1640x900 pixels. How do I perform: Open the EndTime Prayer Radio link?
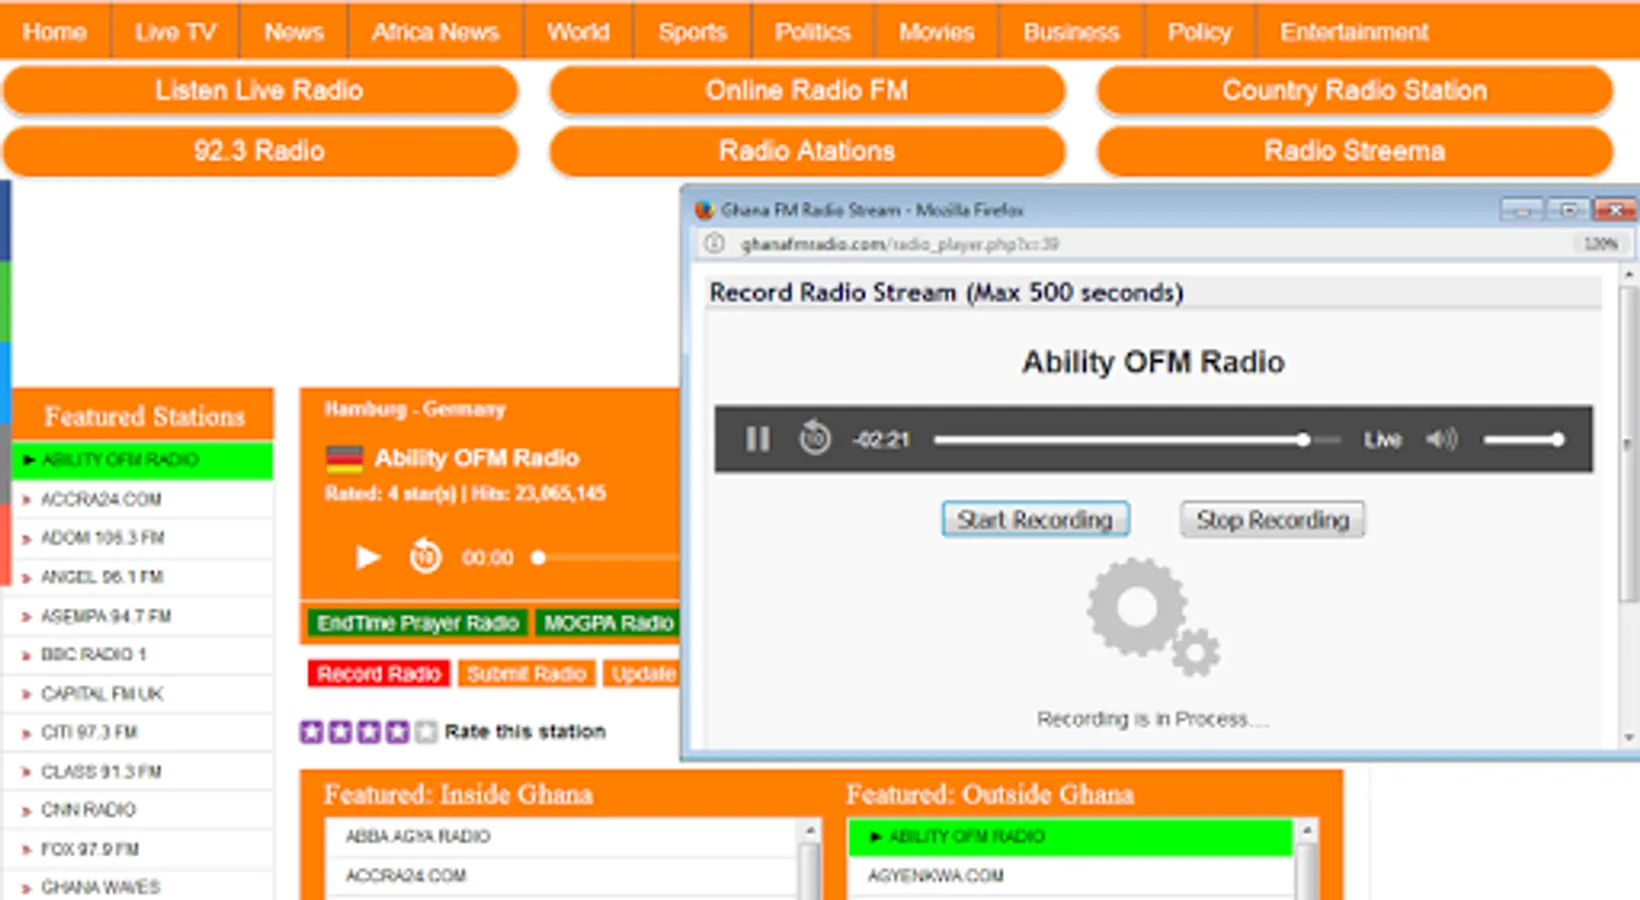418,623
